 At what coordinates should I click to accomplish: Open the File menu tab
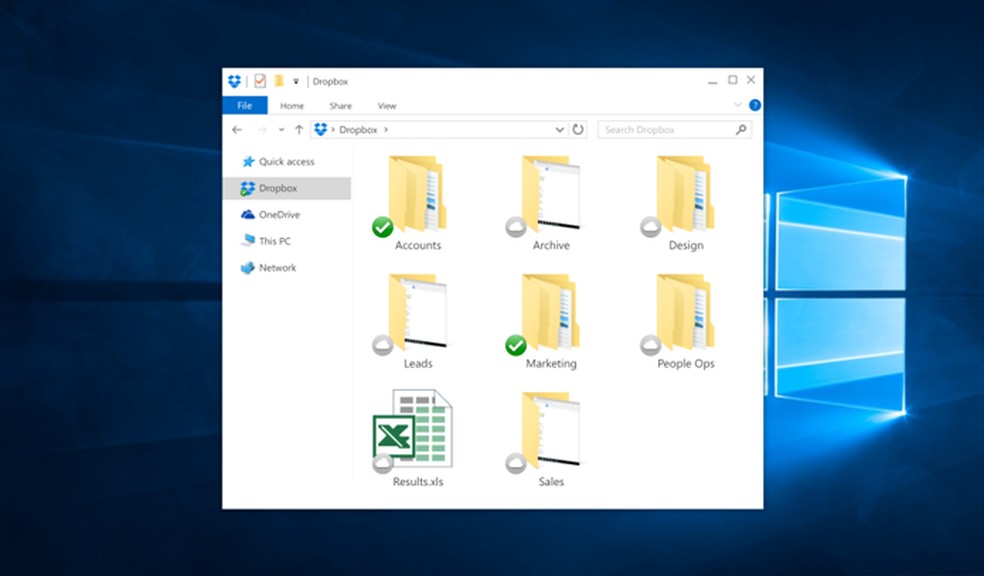click(x=244, y=106)
